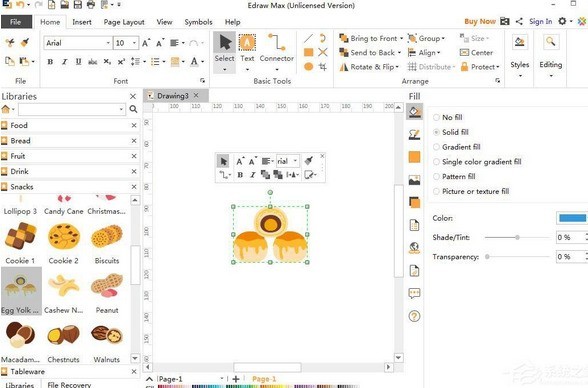Apply subscript formatting
The height and width of the screenshot is (388, 588).
pyautogui.click(x=107, y=62)
